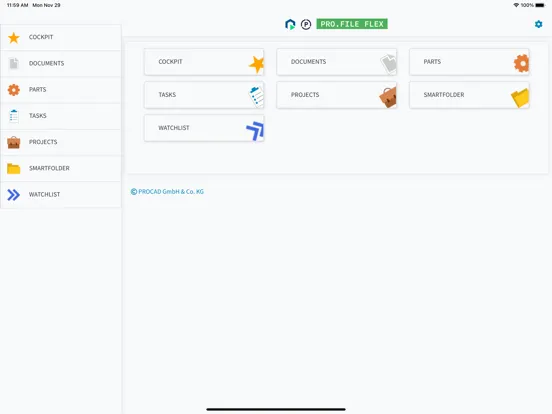Click the green PRO.FILE FLEX banner
This screenshot has height=414, width=552.
pos(352,24)
